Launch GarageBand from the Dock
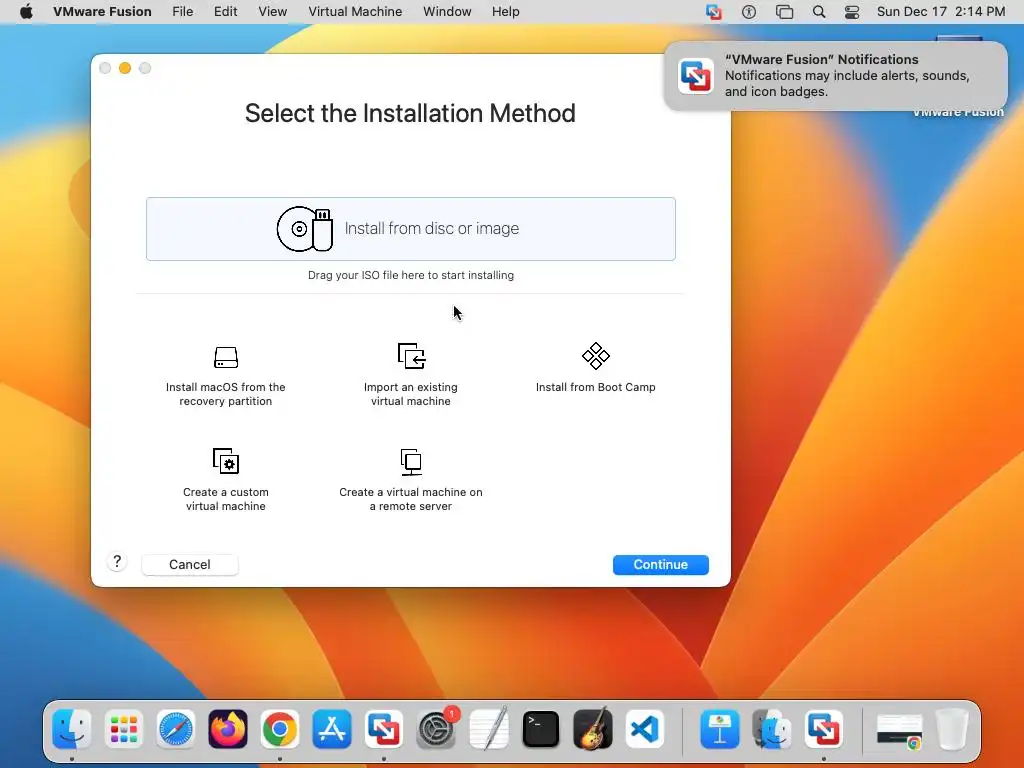 pyautogui.click(x=593, y=729)
